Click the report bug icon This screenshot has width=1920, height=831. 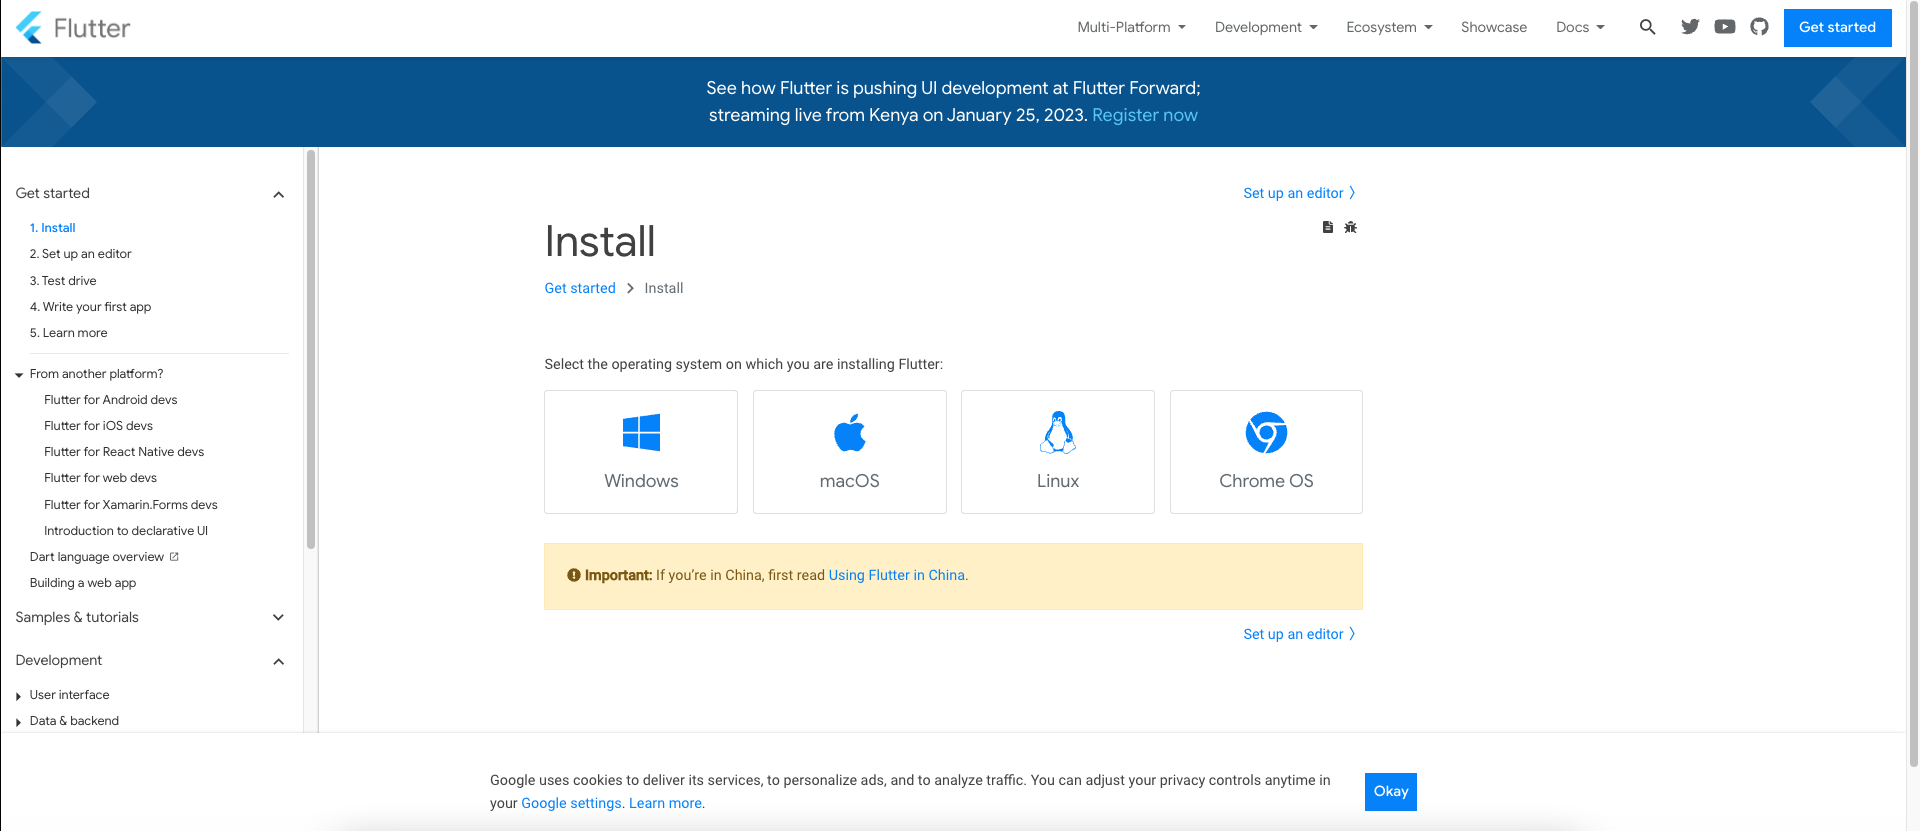coord(1350,227)
